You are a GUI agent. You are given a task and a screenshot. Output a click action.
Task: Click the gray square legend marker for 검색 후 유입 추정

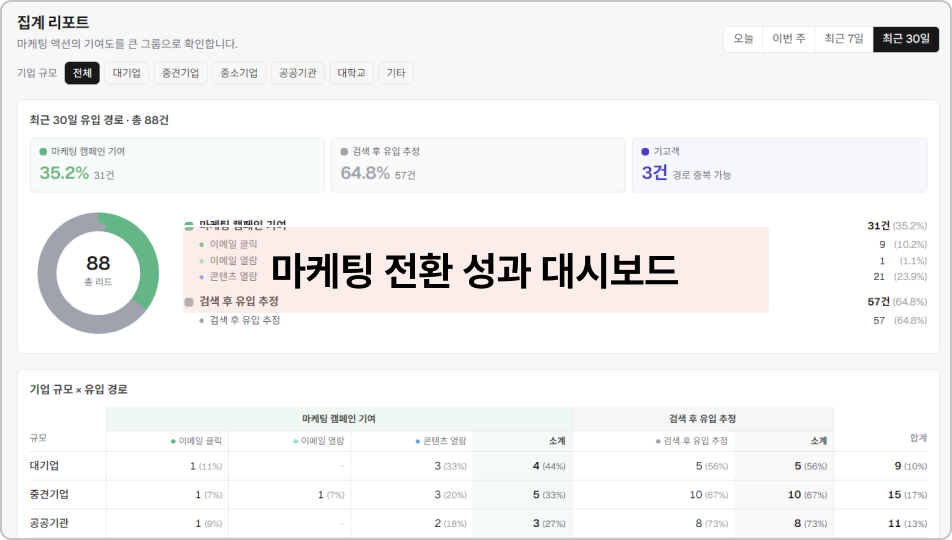click(189, 302)
